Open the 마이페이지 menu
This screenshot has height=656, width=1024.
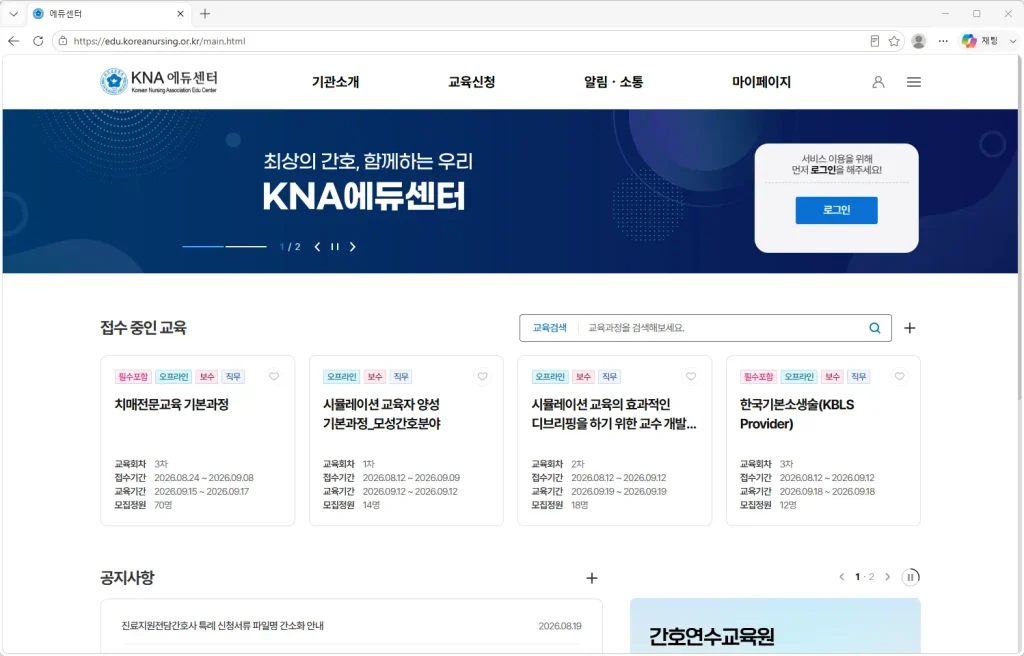pos(761,82)
